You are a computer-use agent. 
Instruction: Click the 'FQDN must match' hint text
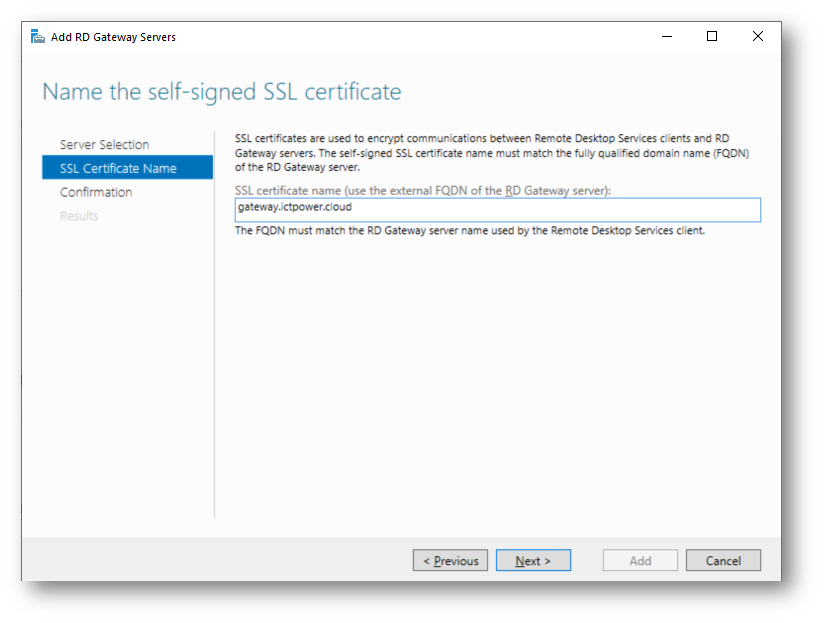point(470,230)
